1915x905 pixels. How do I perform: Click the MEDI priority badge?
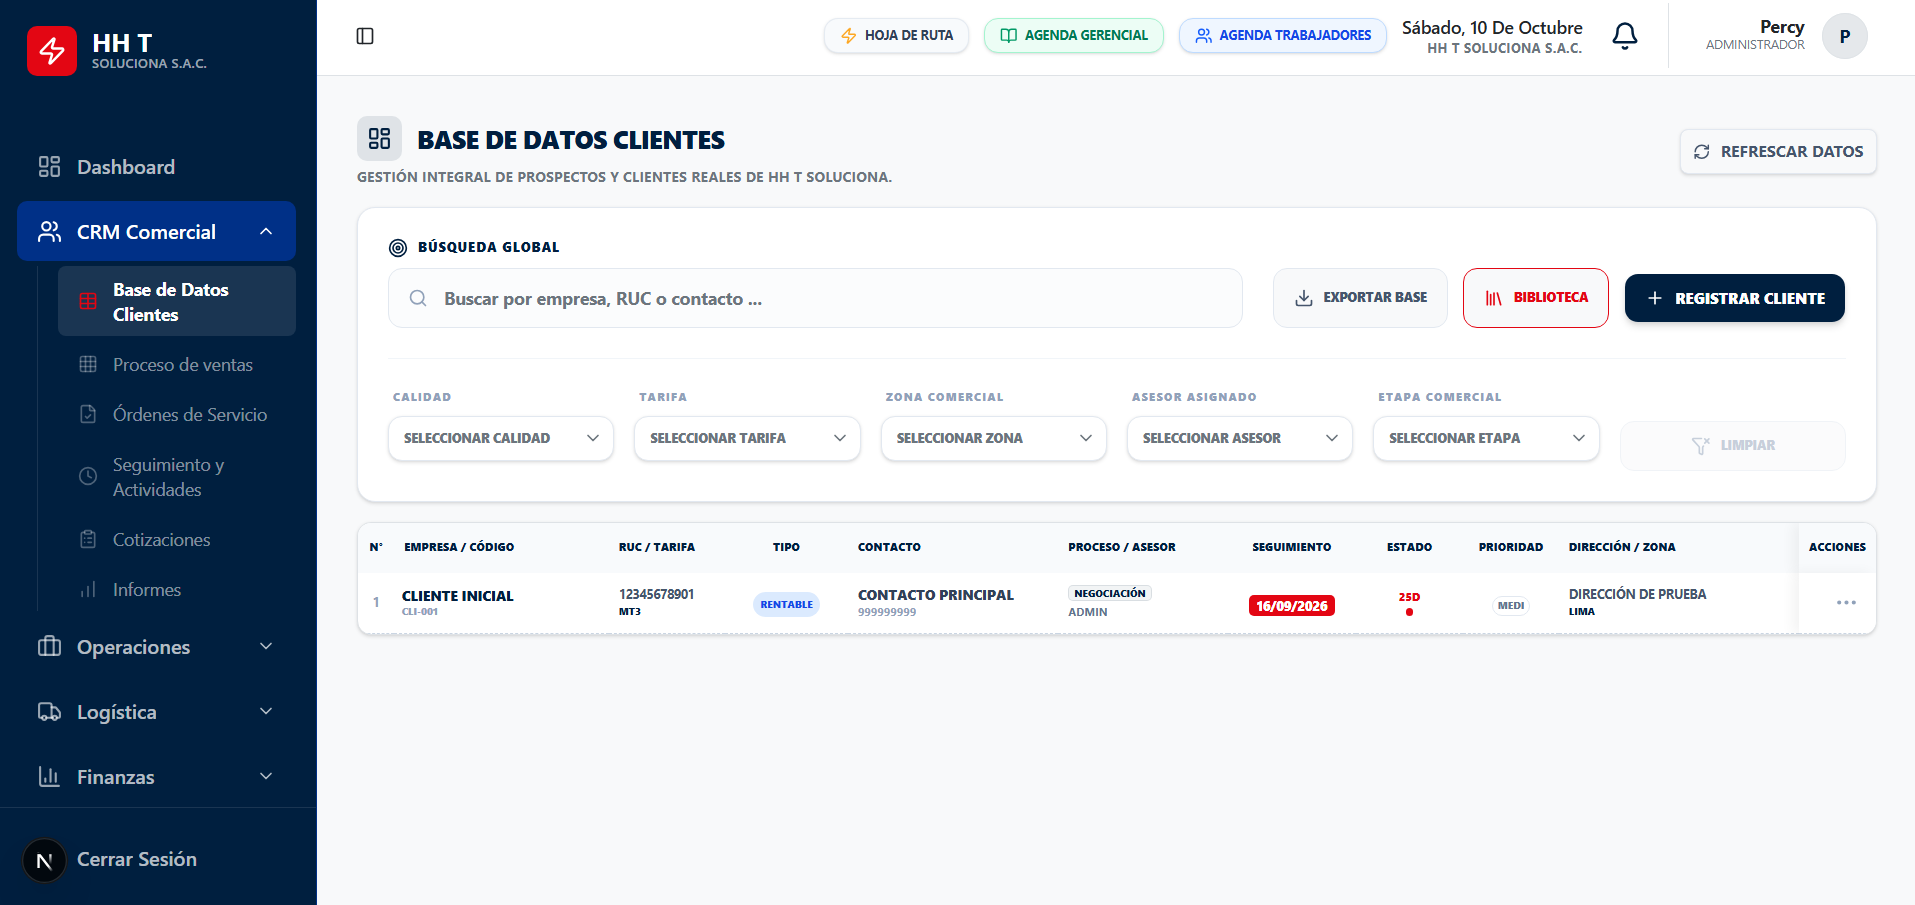click(1511, 606)
